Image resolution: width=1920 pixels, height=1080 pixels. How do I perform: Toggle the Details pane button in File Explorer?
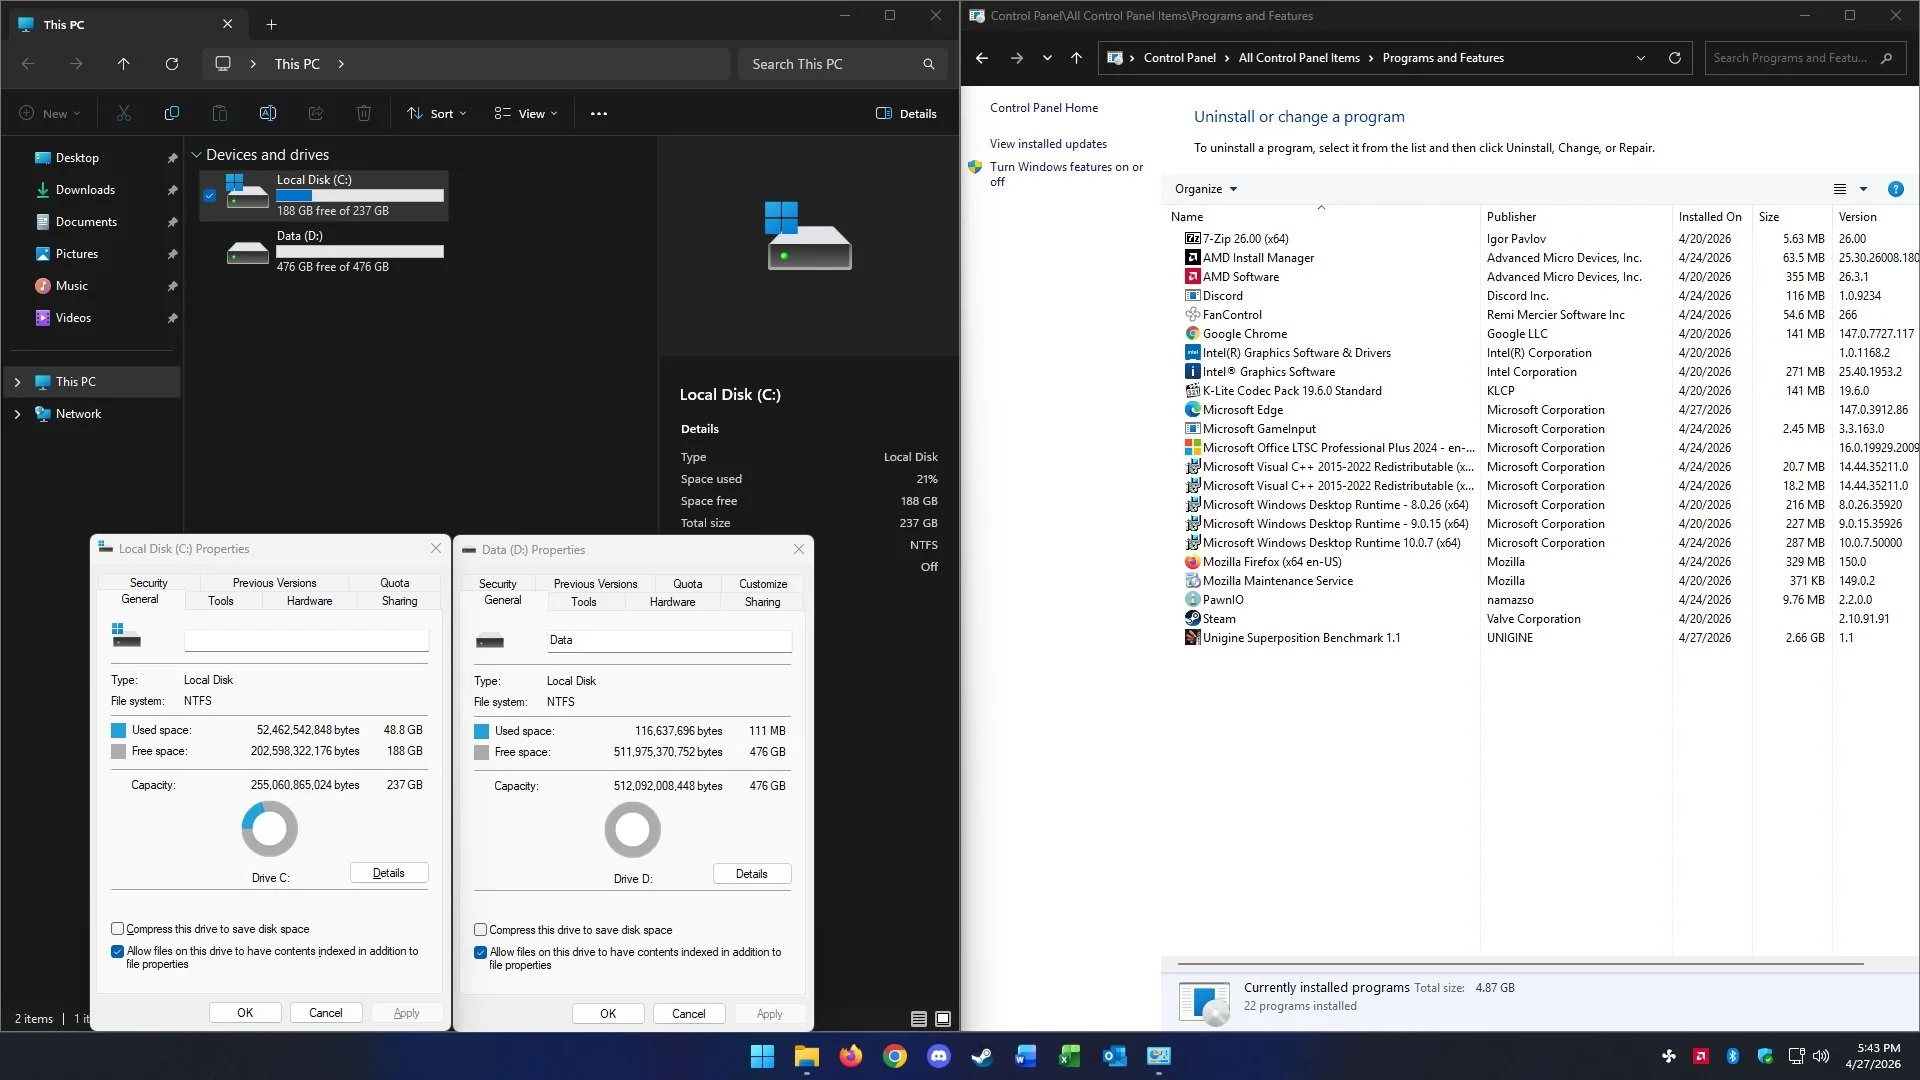[x=906, y=114]
